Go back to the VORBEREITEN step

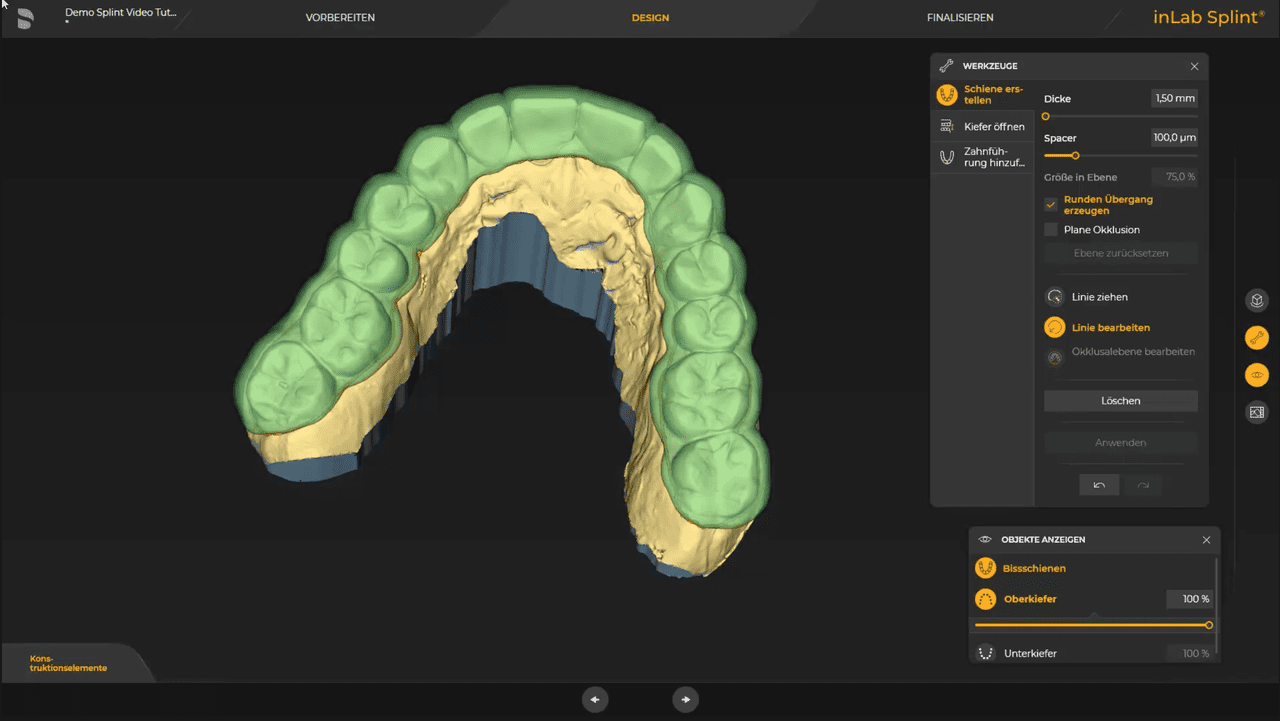click(340, 17)
